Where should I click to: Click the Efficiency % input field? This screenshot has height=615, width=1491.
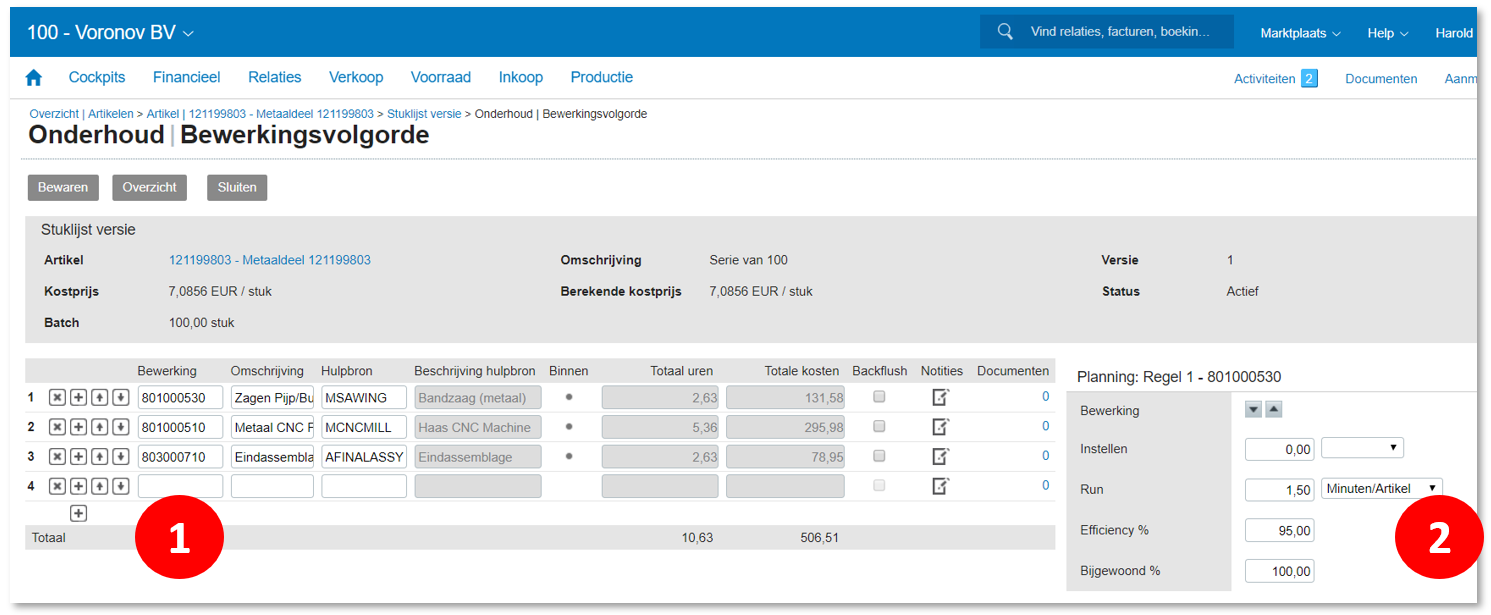click(1279, 530)
